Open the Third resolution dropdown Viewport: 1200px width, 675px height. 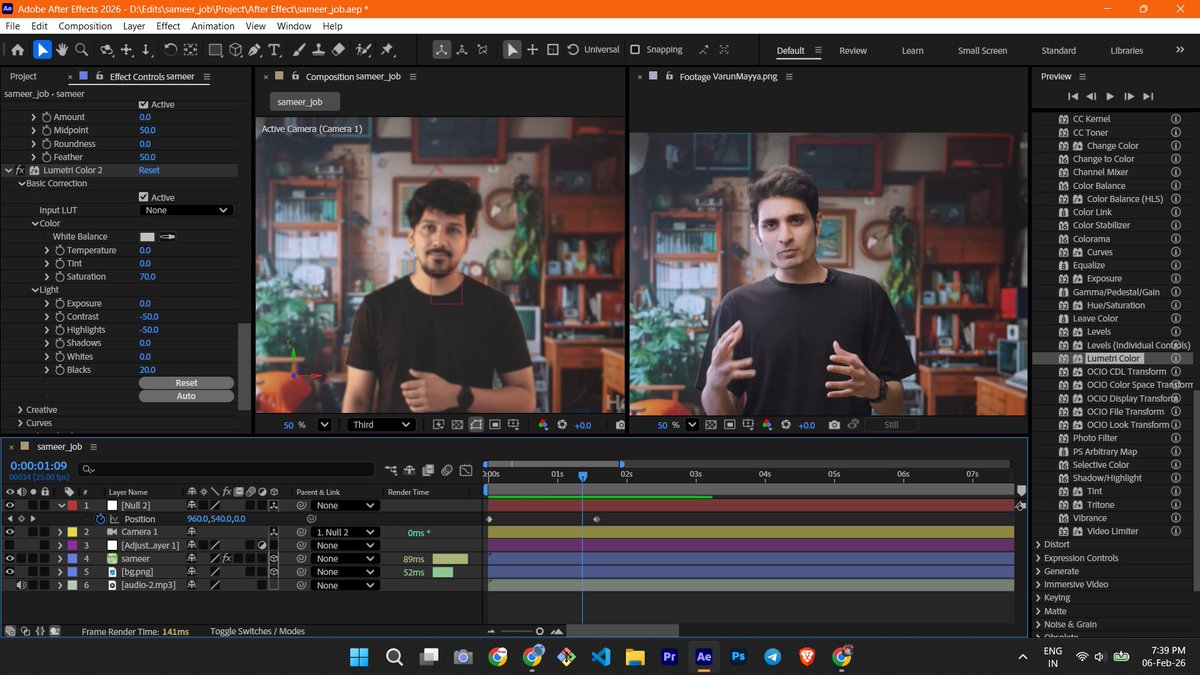pos(380,425)
